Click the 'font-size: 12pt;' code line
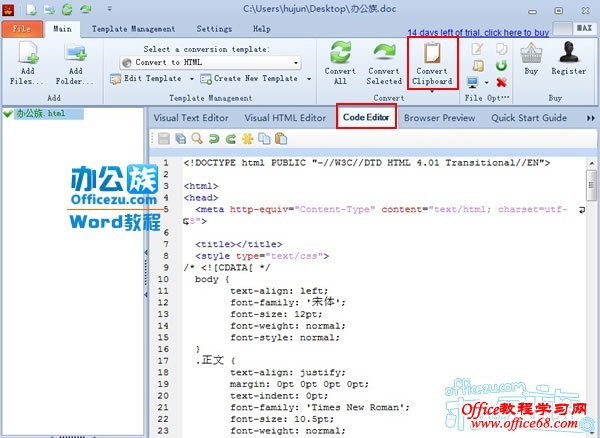The width and height of the screenshot is (600, 438). click(276, 314)
